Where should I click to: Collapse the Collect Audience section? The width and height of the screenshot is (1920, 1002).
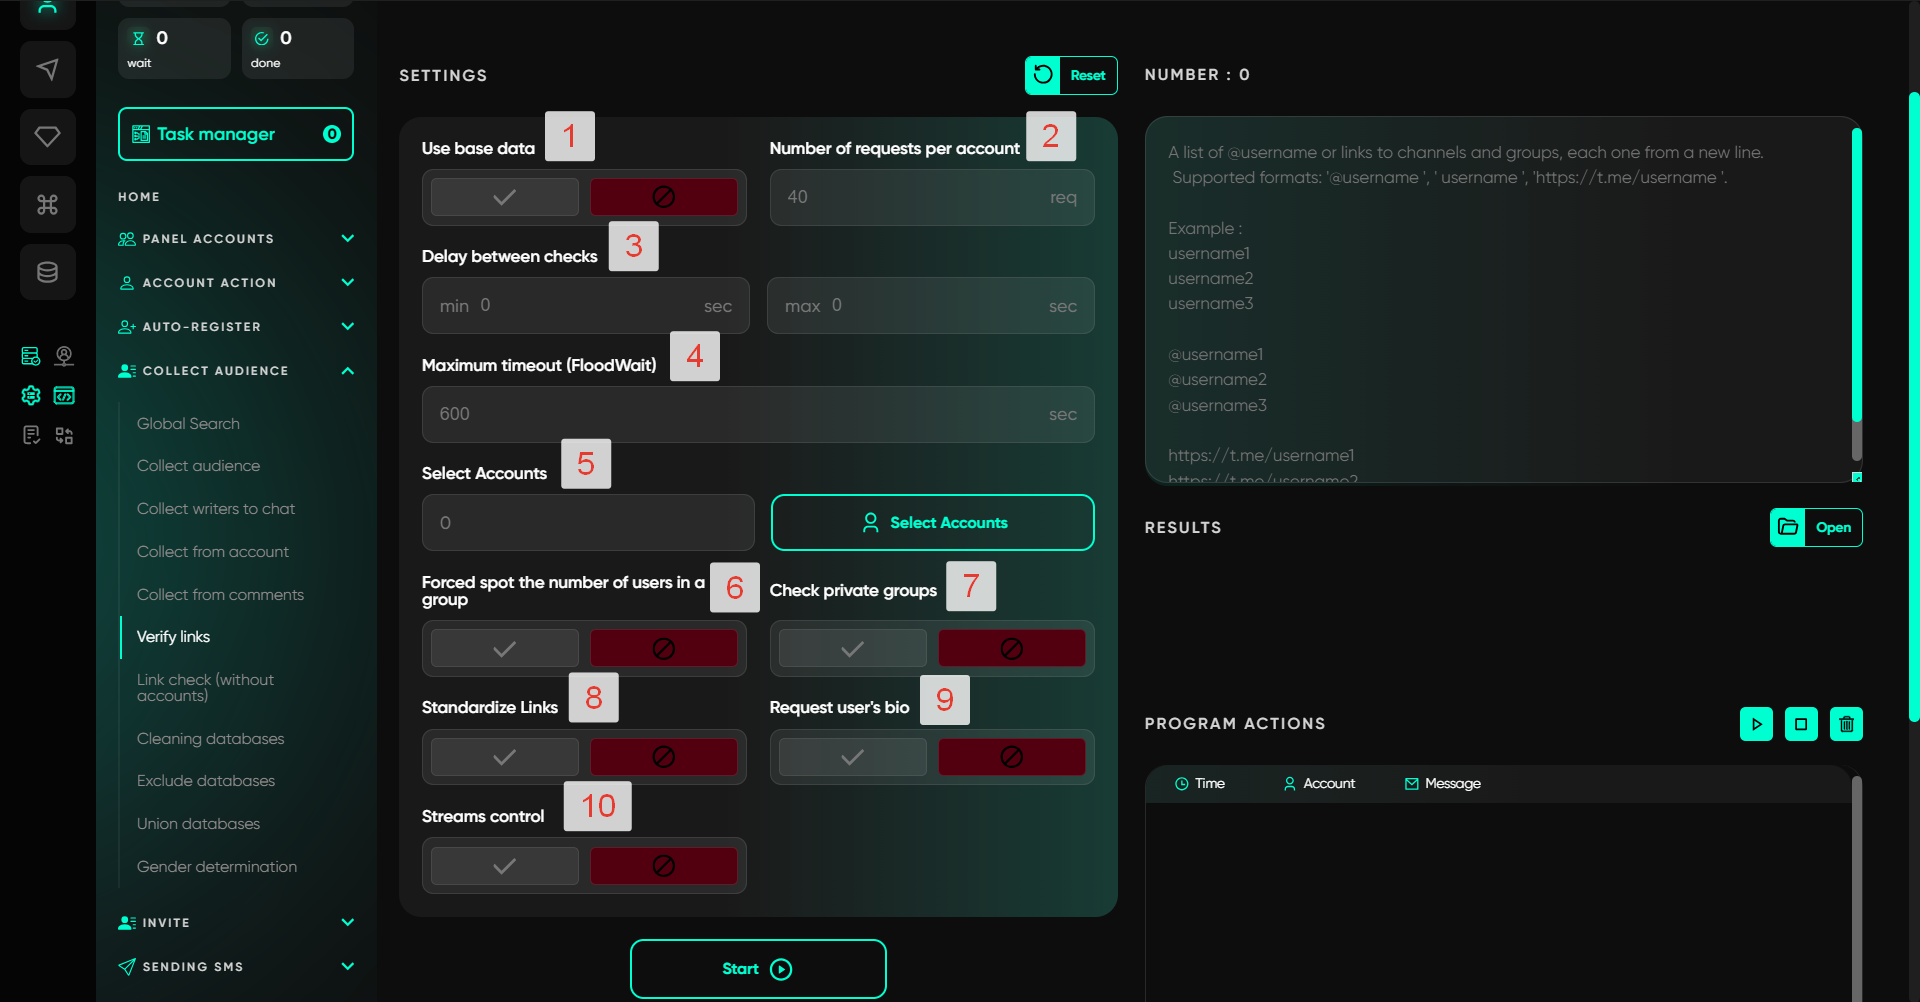click(x=347, y=371)
